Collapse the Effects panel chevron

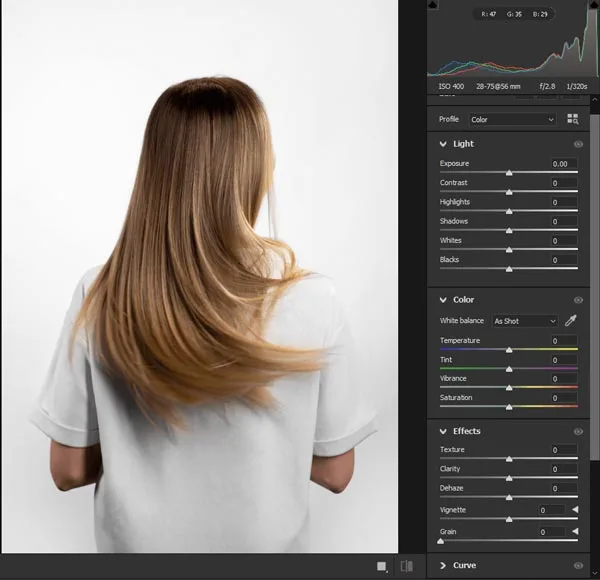pos(443,431)
